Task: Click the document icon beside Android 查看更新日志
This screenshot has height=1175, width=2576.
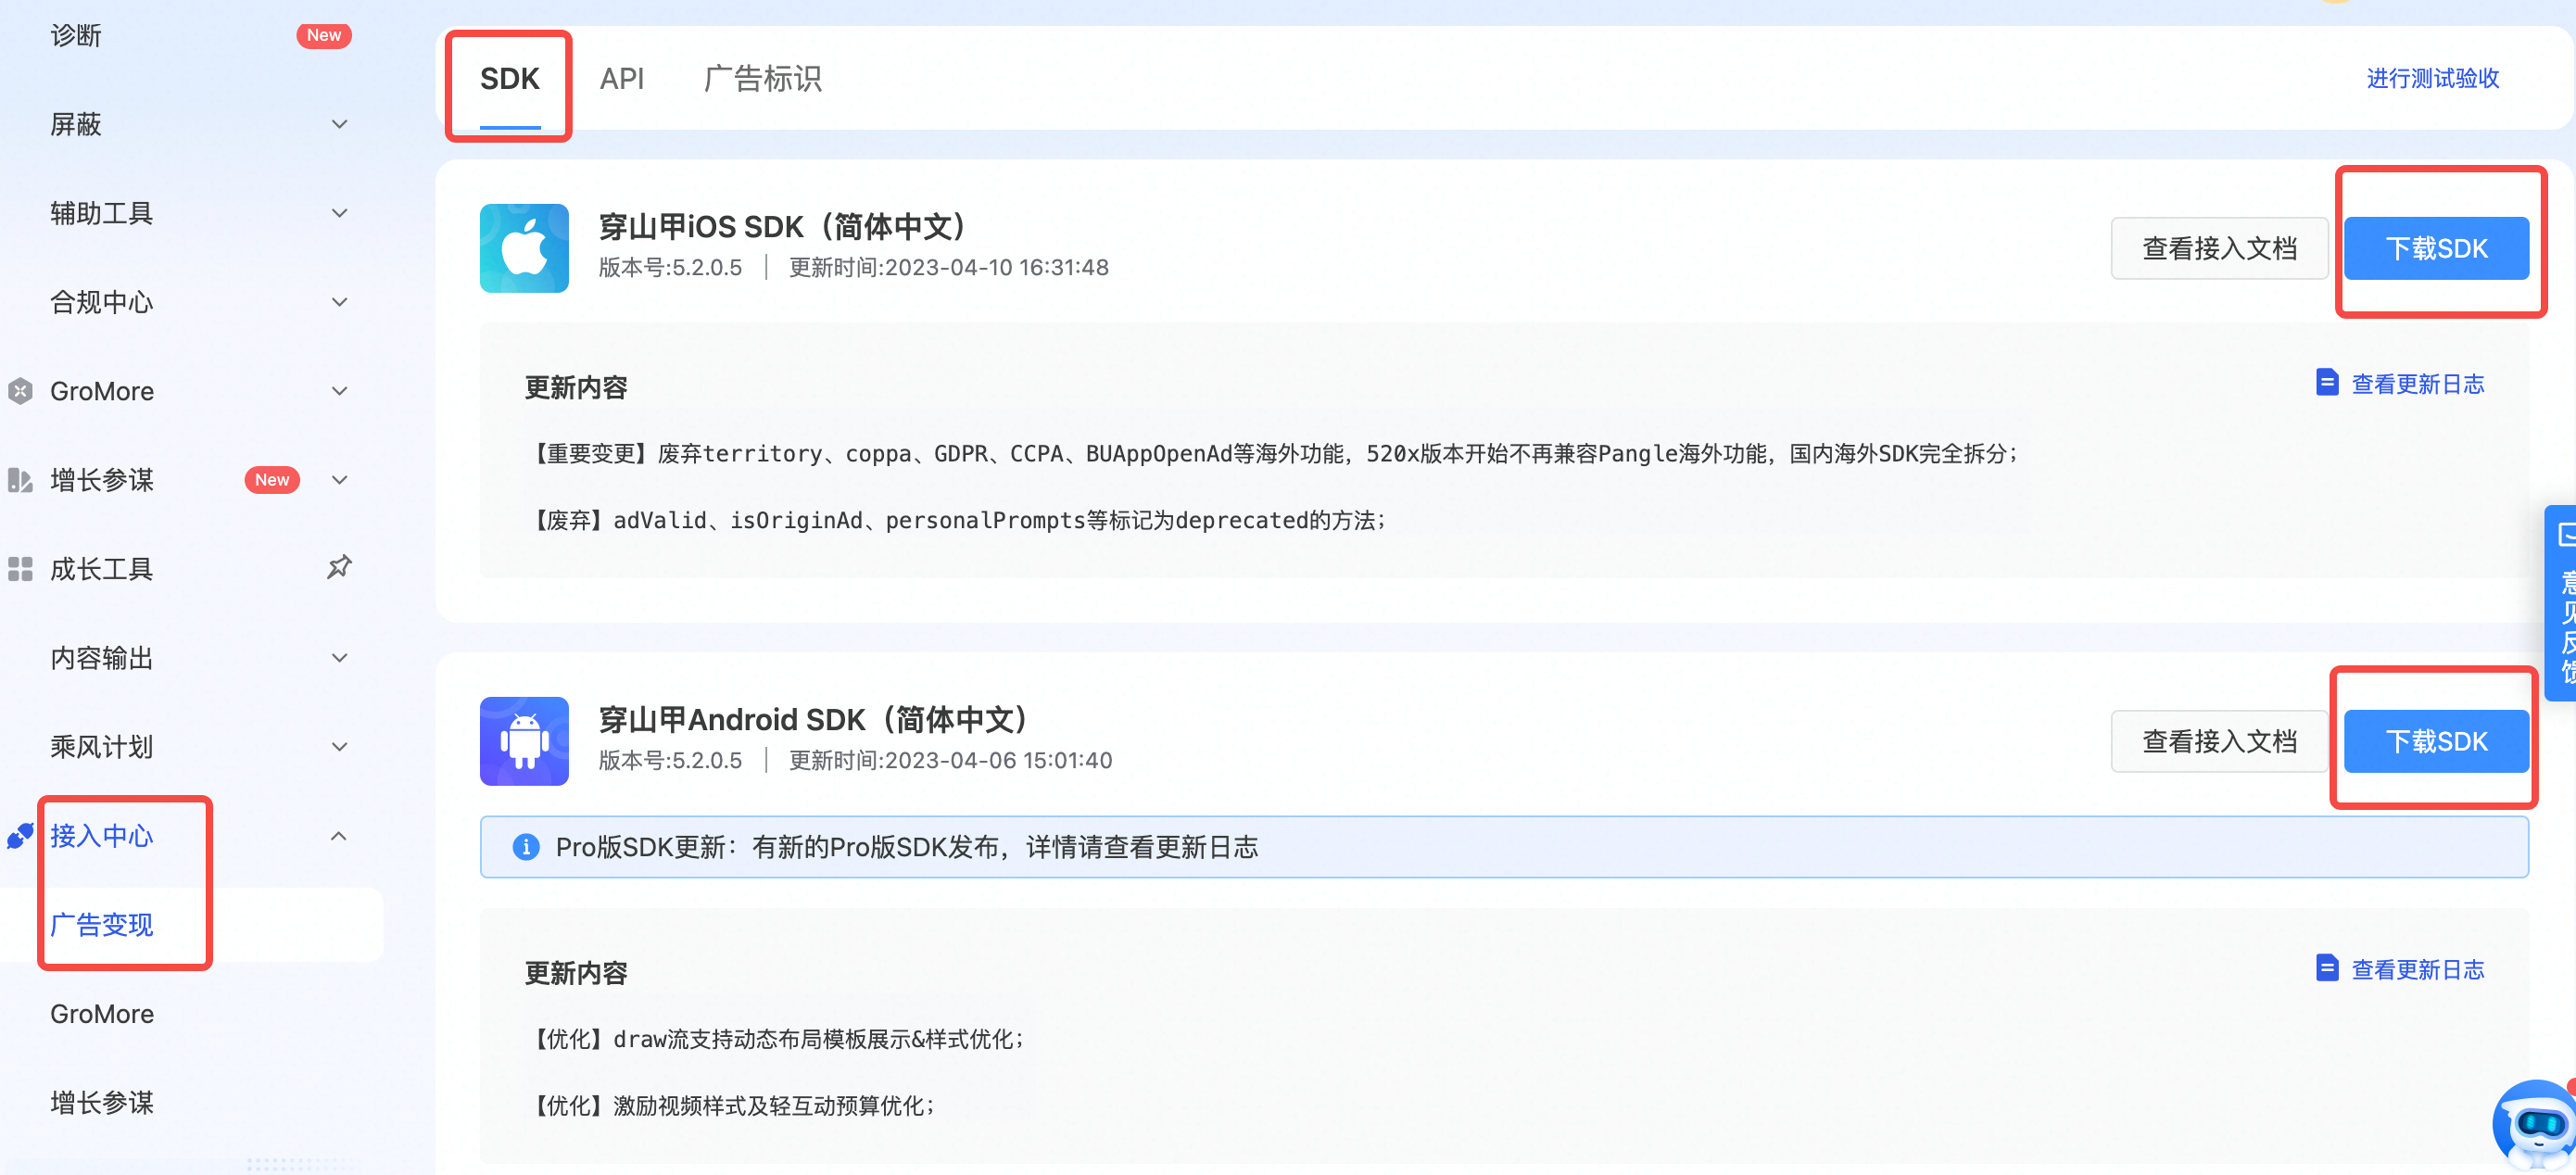Action: point(2327,968)
